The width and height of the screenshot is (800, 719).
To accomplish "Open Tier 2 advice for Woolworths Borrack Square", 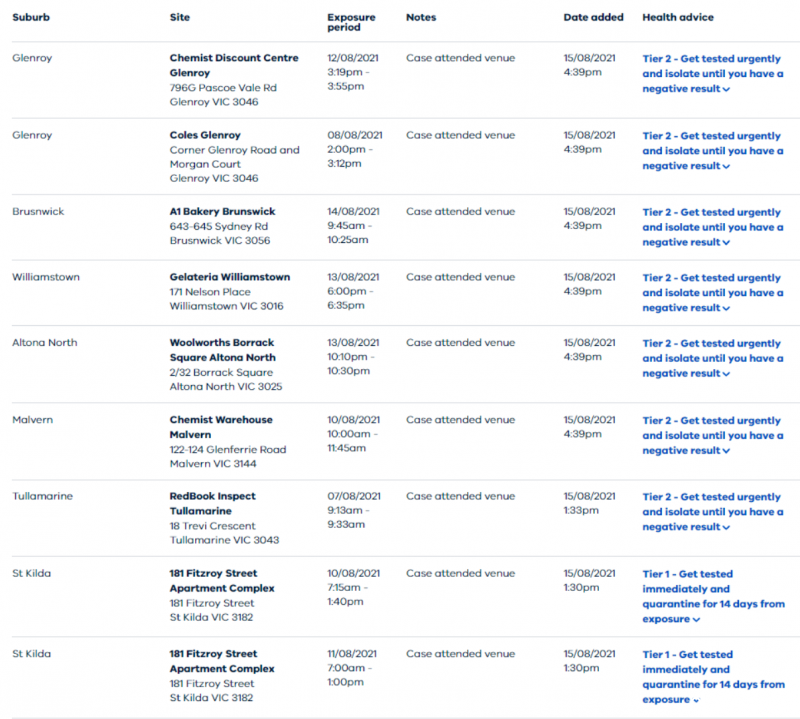I will pyautogui.click(x=713, y=359).
